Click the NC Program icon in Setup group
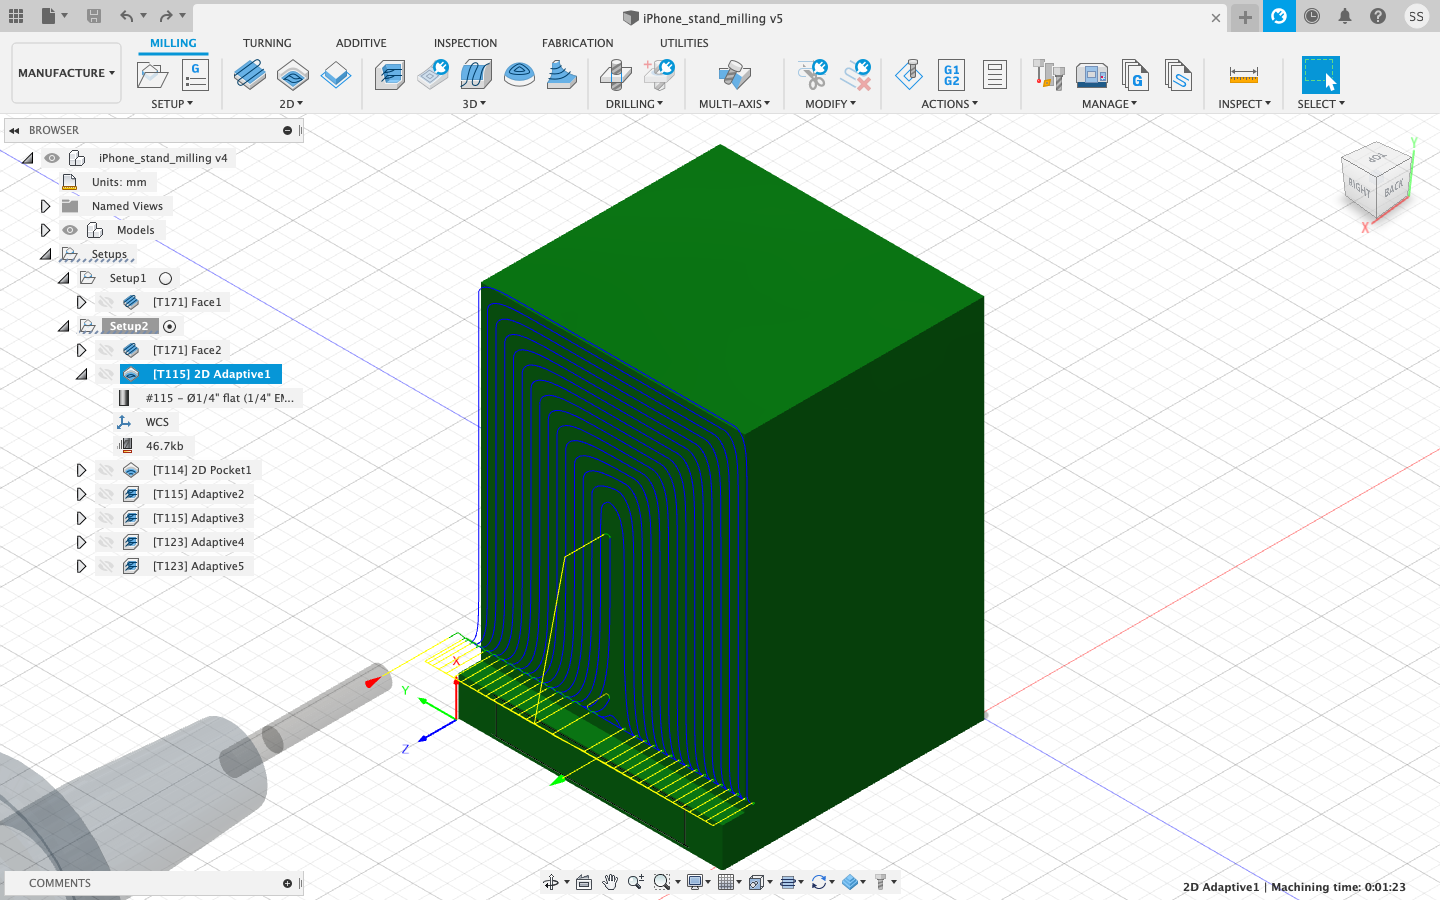This screenshot has height=900, width=1440. [195, 75]
